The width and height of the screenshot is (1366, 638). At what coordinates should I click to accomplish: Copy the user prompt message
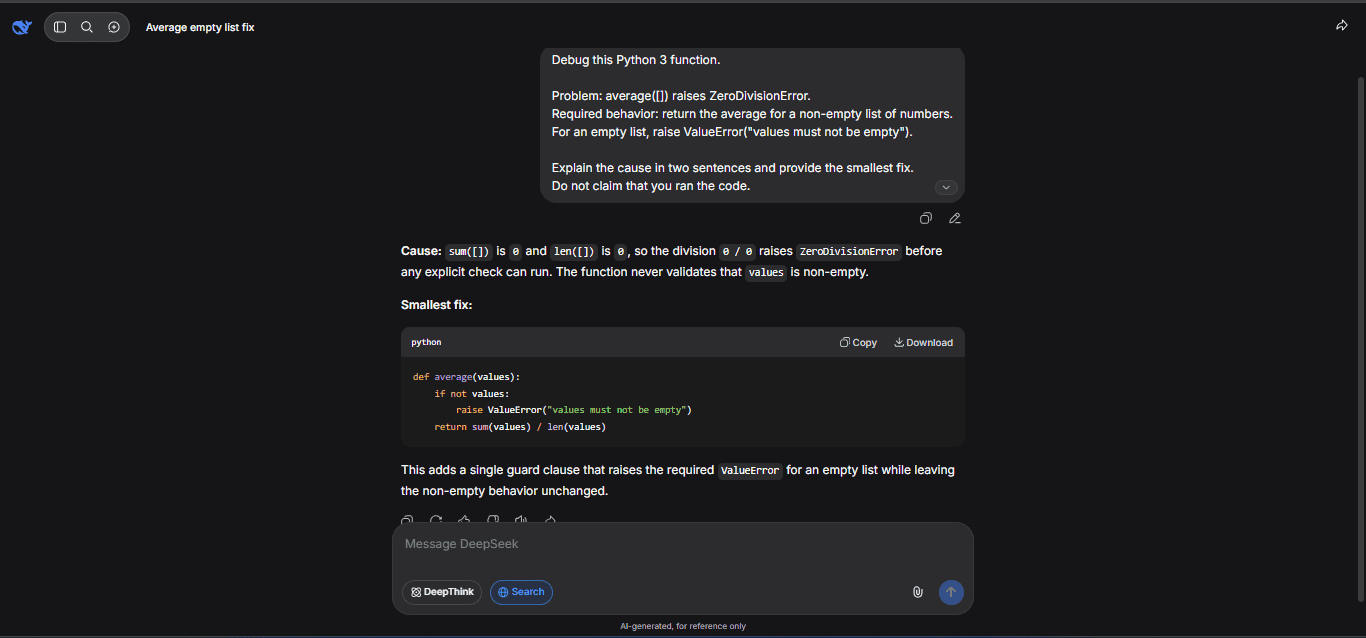click(926, 218)
